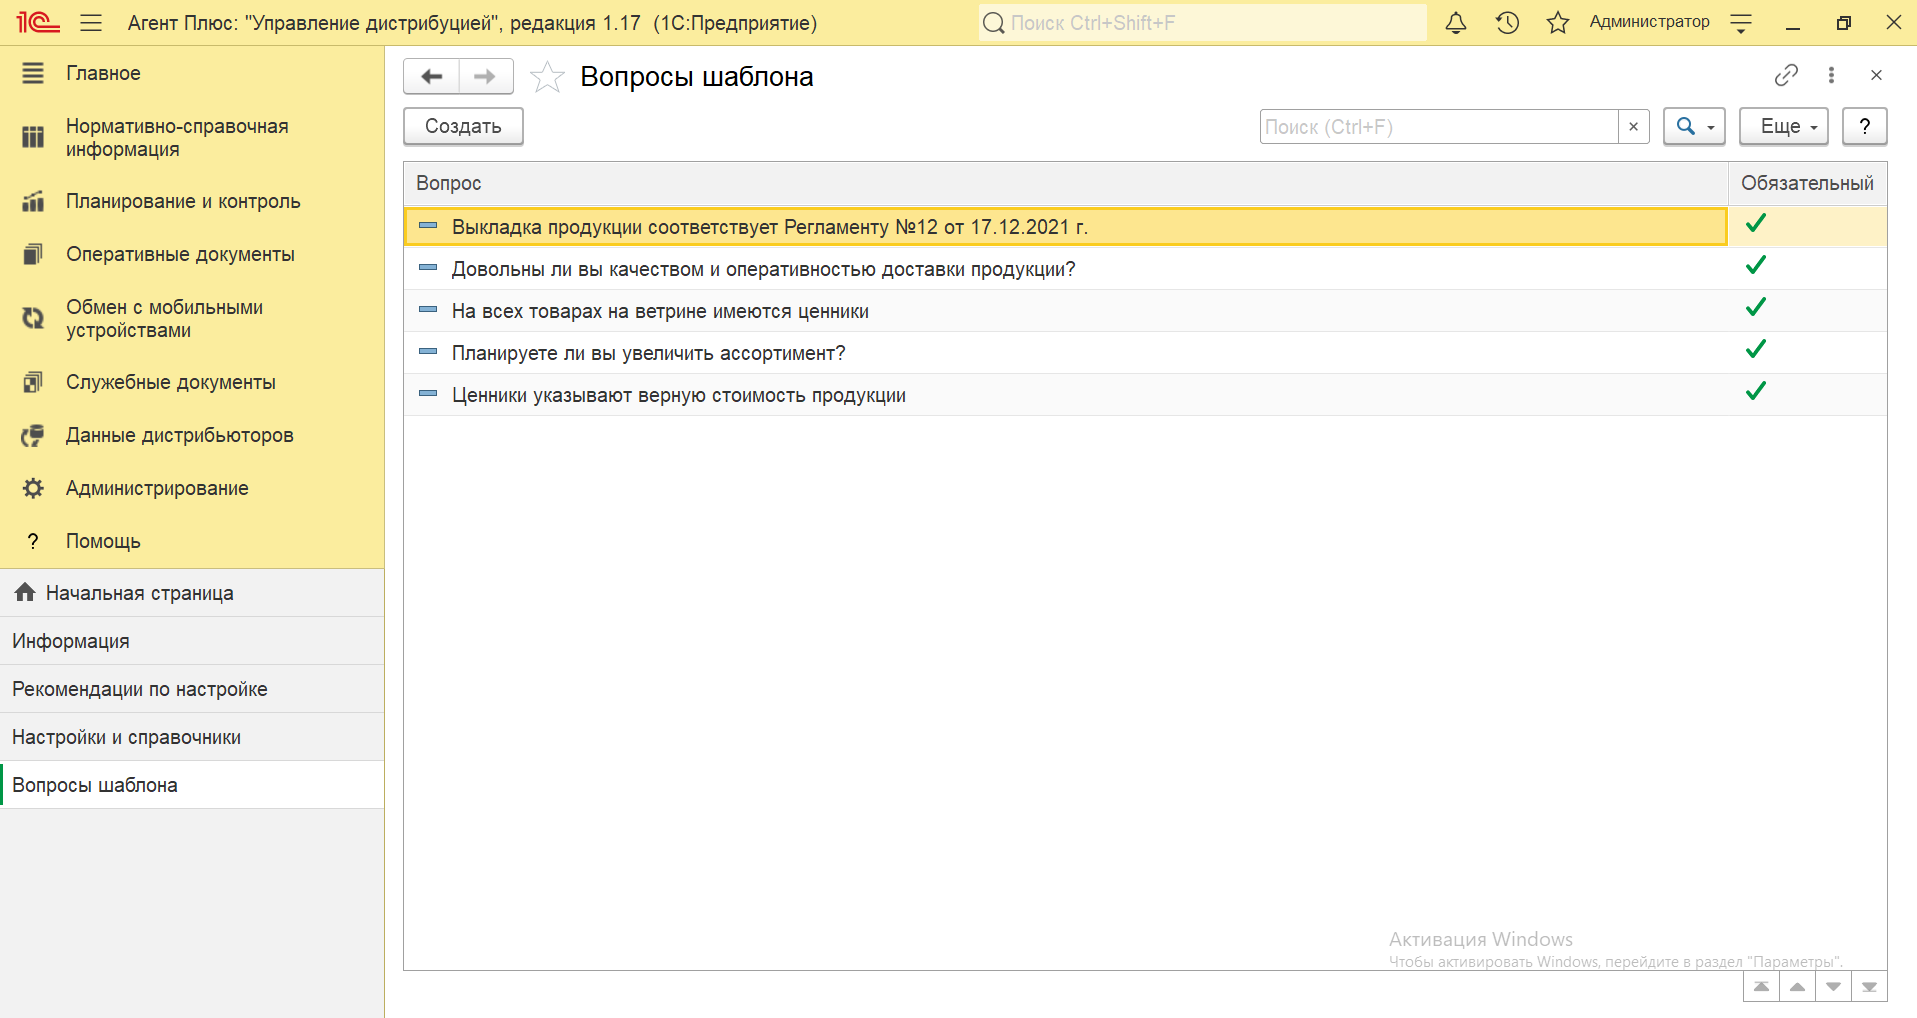1917x1018 pixels.
Task: Open the service settings dropdown next to Администратор
Action: (1741, 23)
